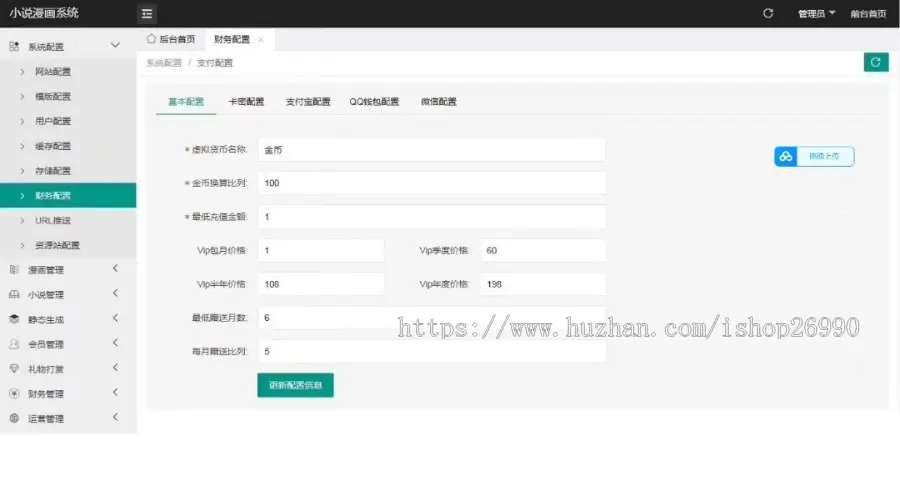
Task: Click the green refresh button on the right
Action: (x=875, y=62)
